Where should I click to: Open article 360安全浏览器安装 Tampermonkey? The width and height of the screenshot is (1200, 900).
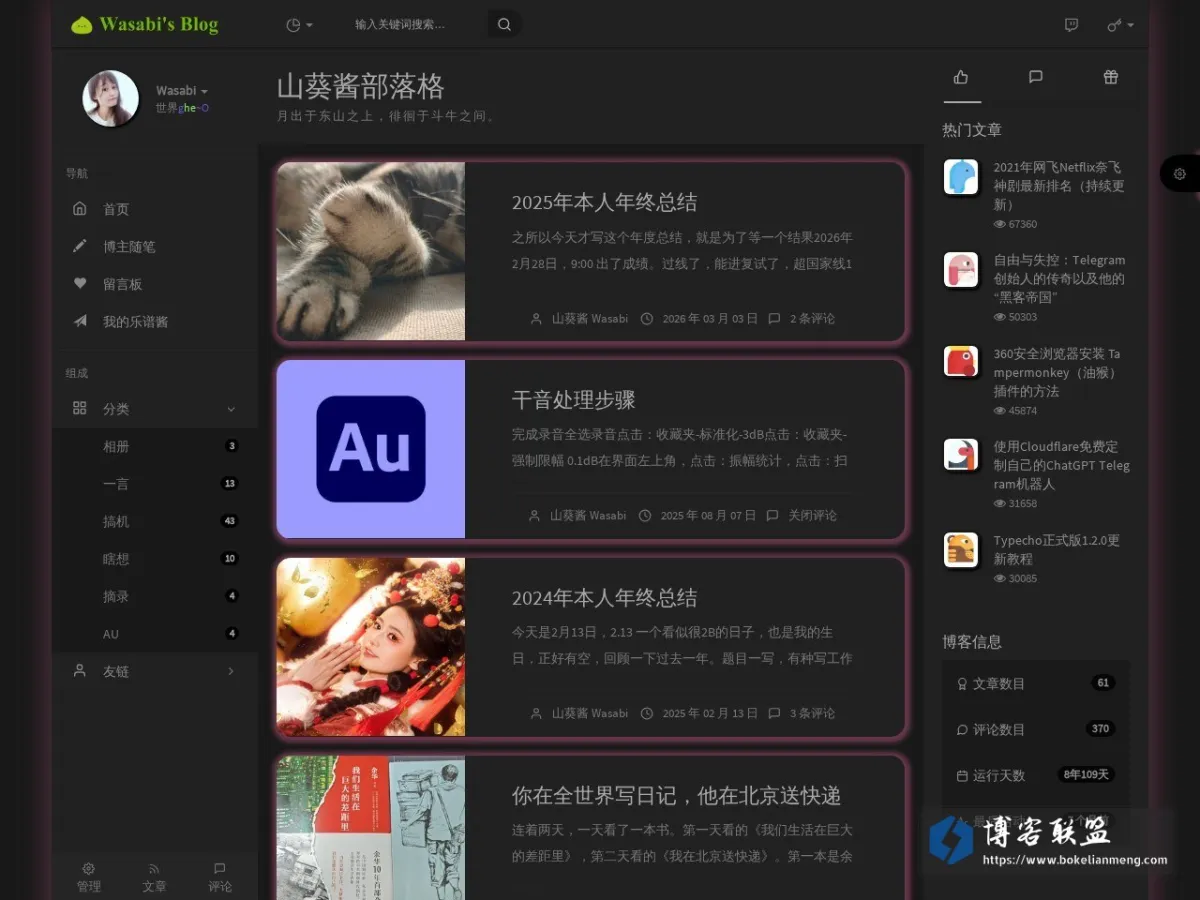pos(1057,372)
